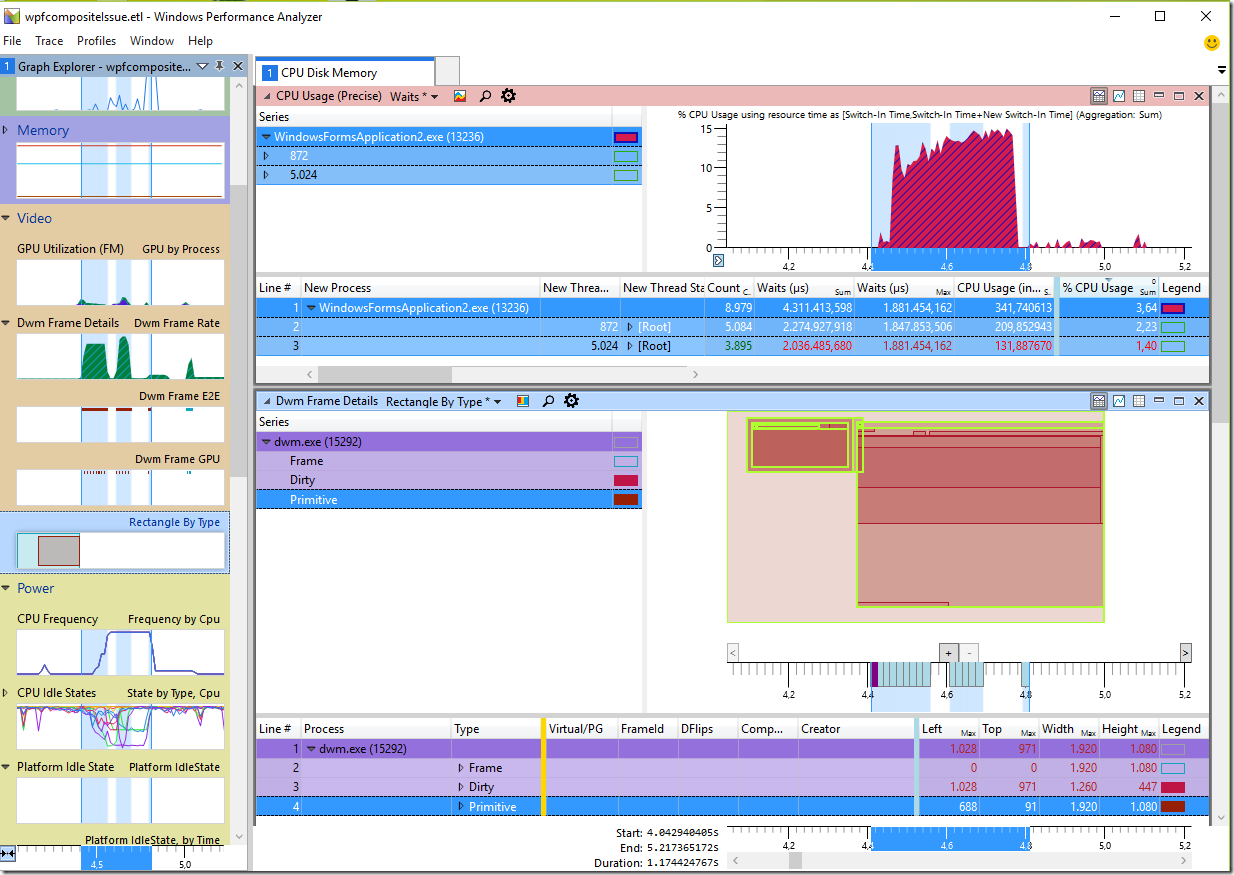
Task: Open the Help menu
Action: coord(200,41)
